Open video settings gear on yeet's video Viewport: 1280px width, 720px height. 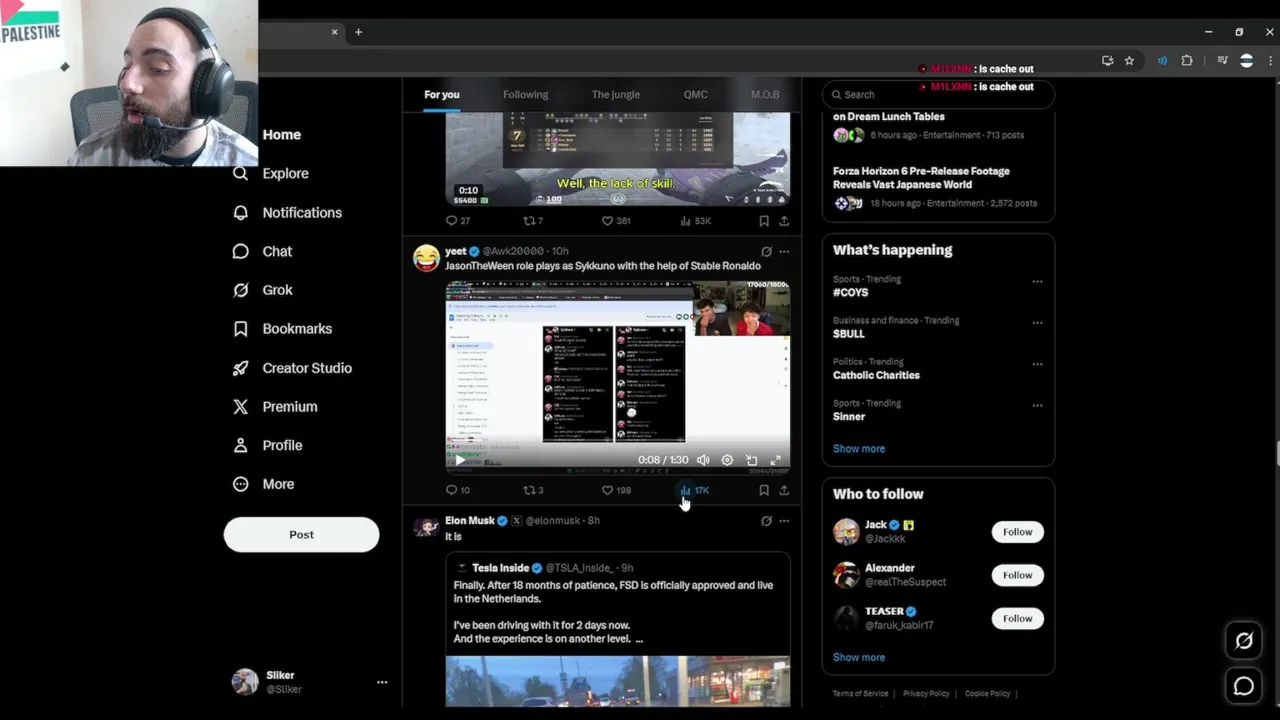[727, 460]
